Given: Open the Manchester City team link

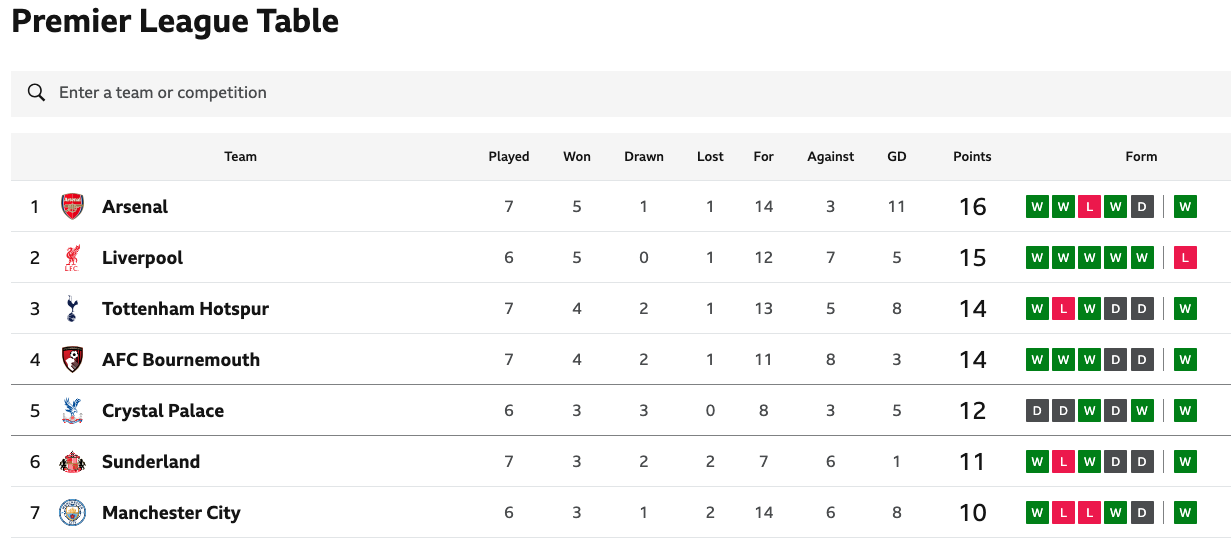Looking at the screenshot, I should 171,513.
